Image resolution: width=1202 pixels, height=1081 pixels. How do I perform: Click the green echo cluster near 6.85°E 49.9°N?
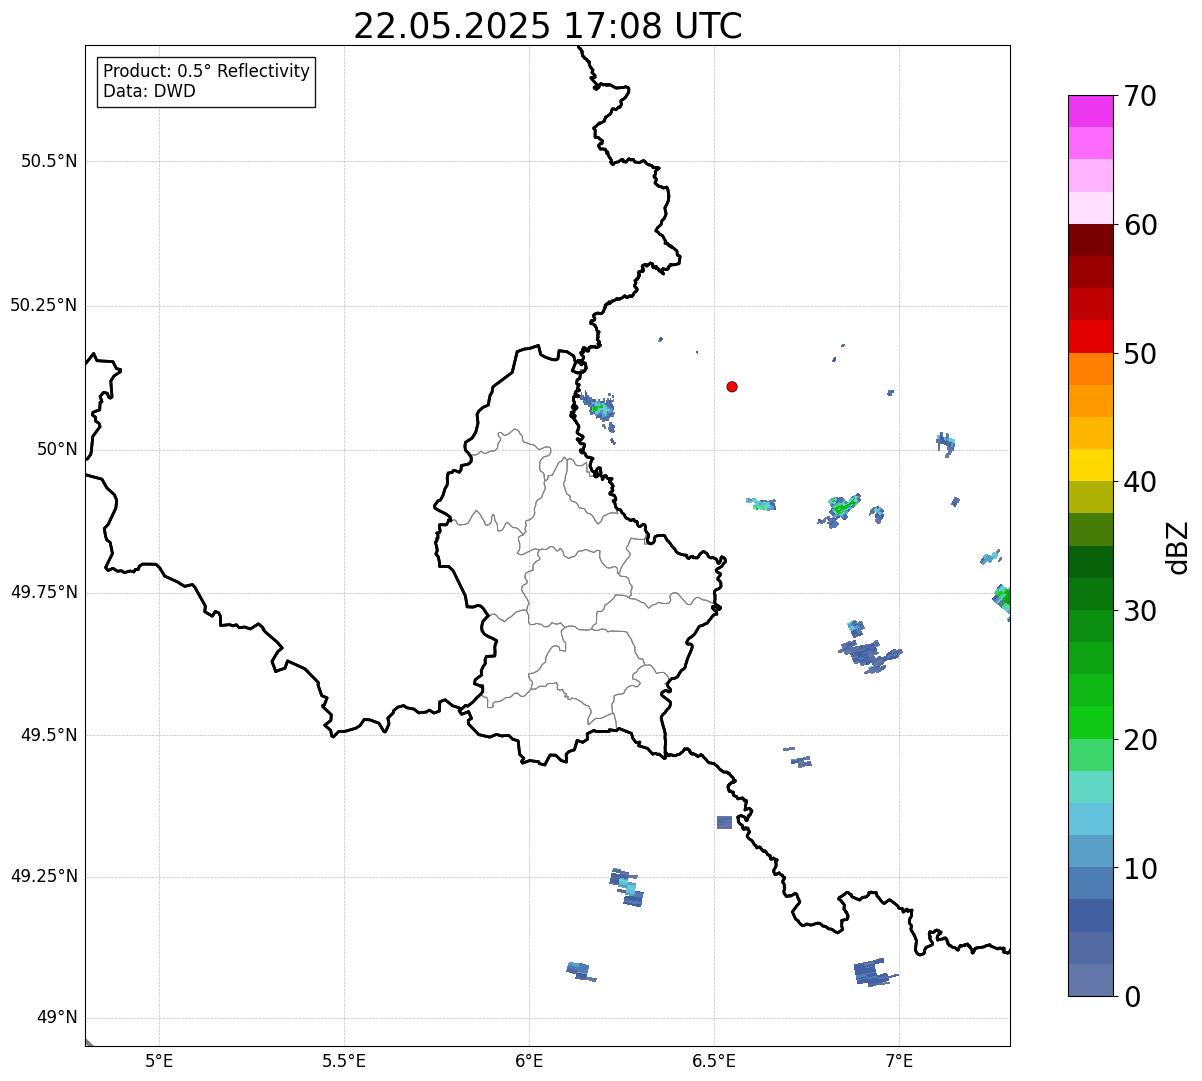pyautogui.click(x=843, y=506)
